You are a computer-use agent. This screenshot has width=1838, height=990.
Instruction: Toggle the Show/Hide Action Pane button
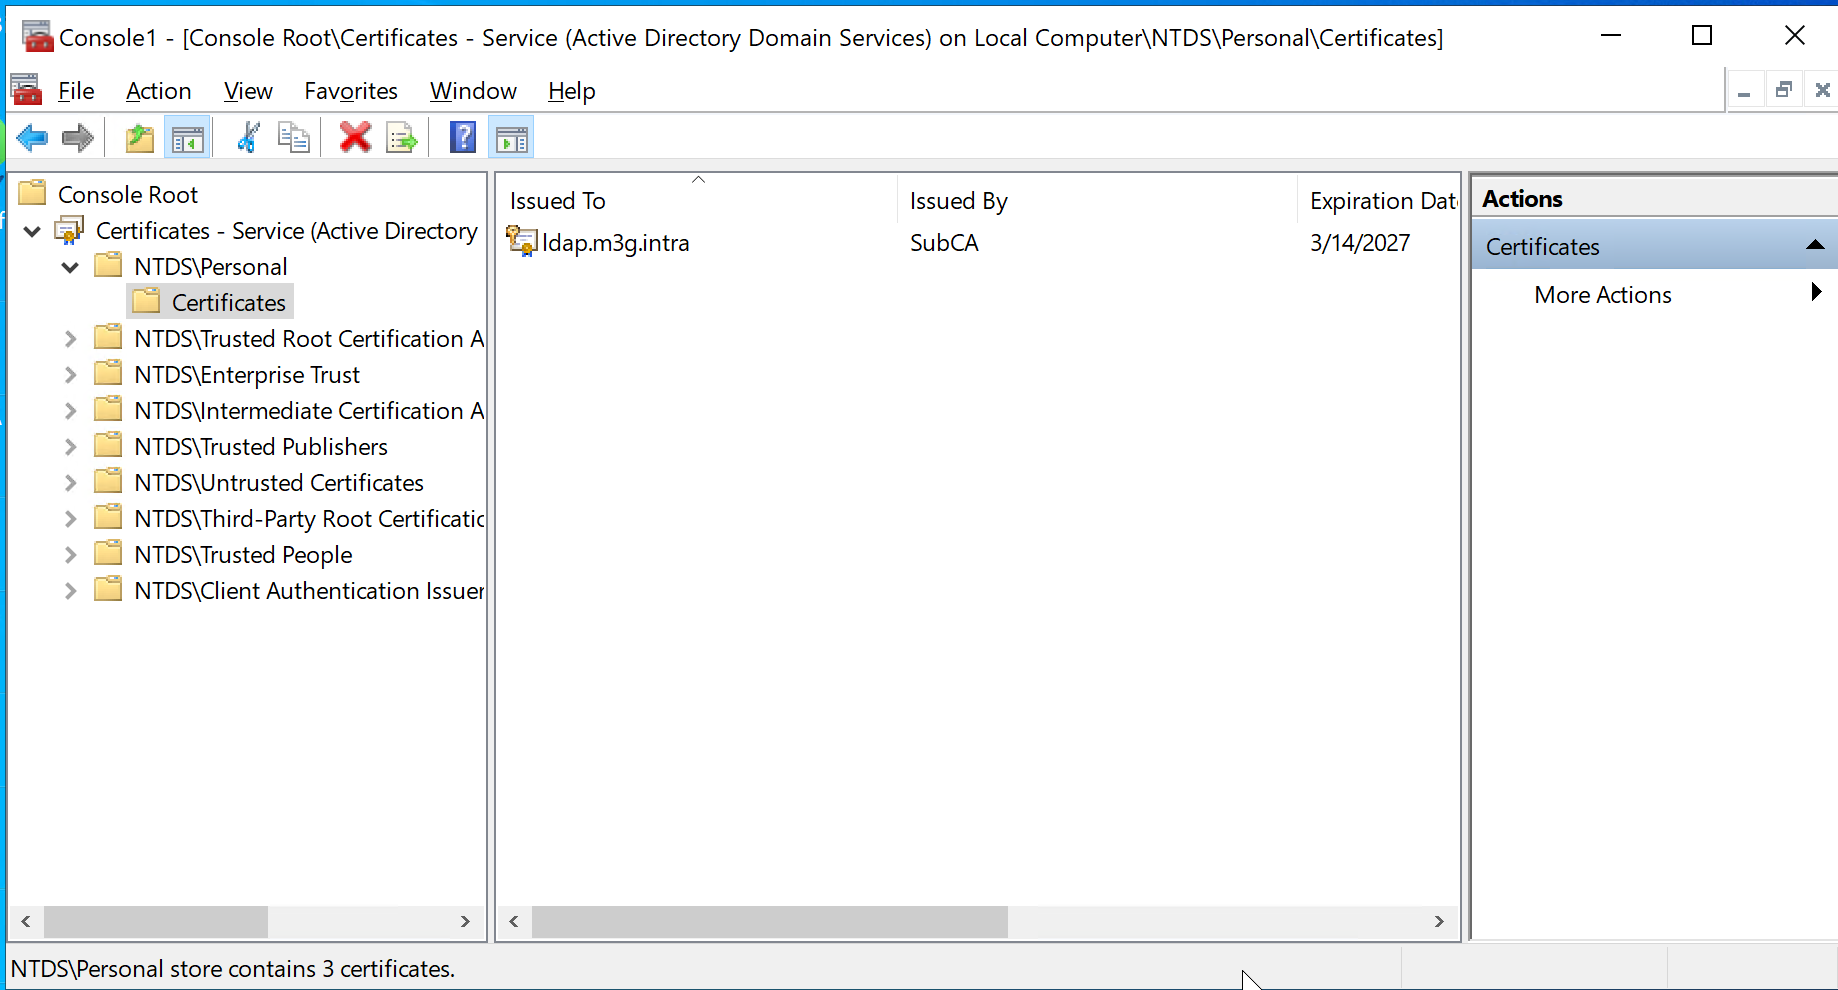511,138
